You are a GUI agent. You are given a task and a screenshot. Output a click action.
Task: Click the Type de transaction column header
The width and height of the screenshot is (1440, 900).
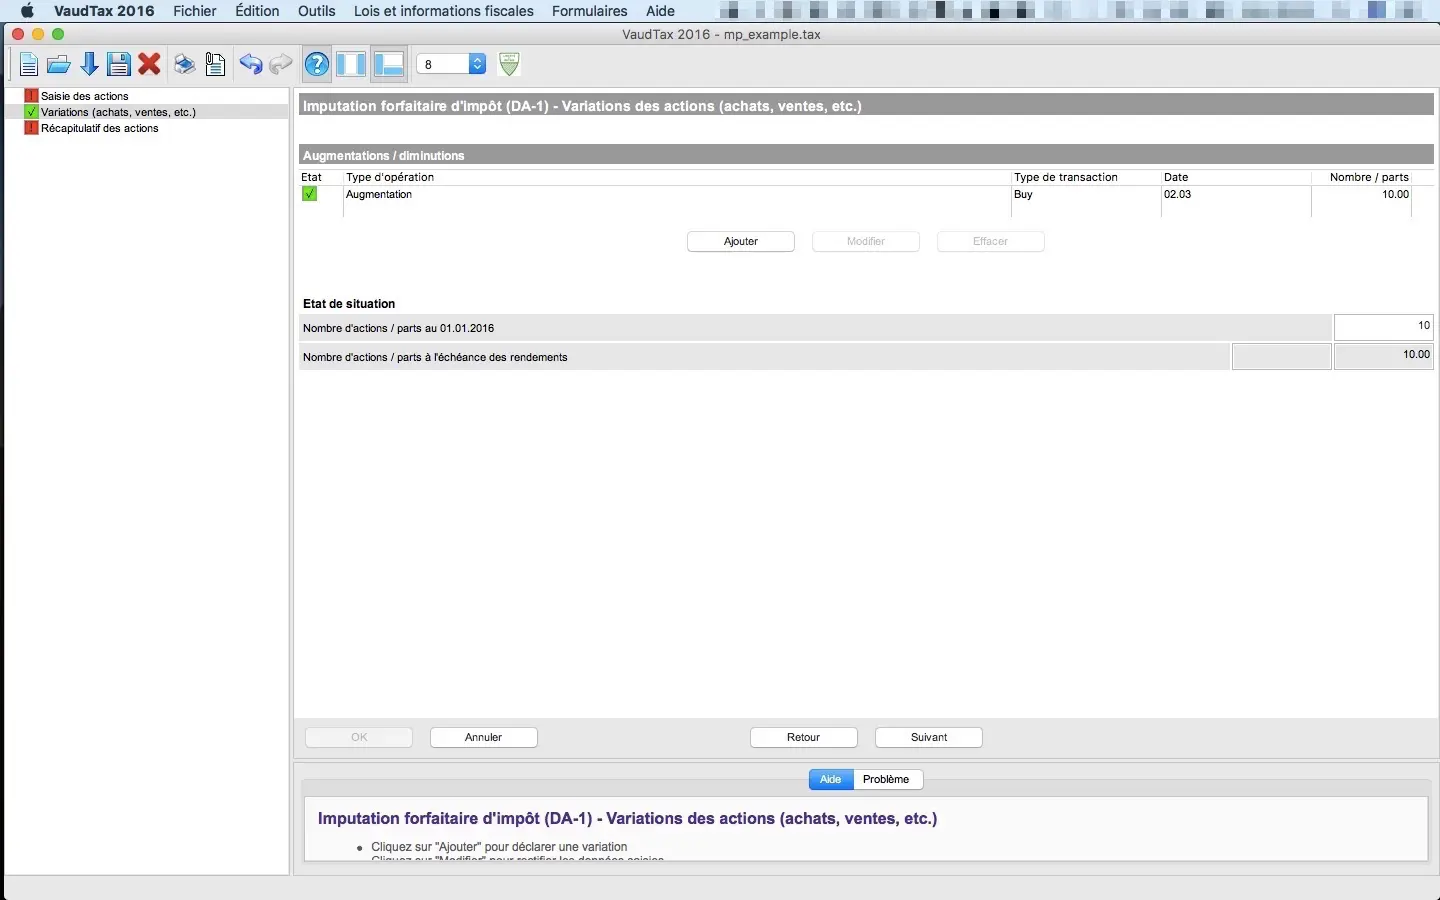[x=1086, y=177]
